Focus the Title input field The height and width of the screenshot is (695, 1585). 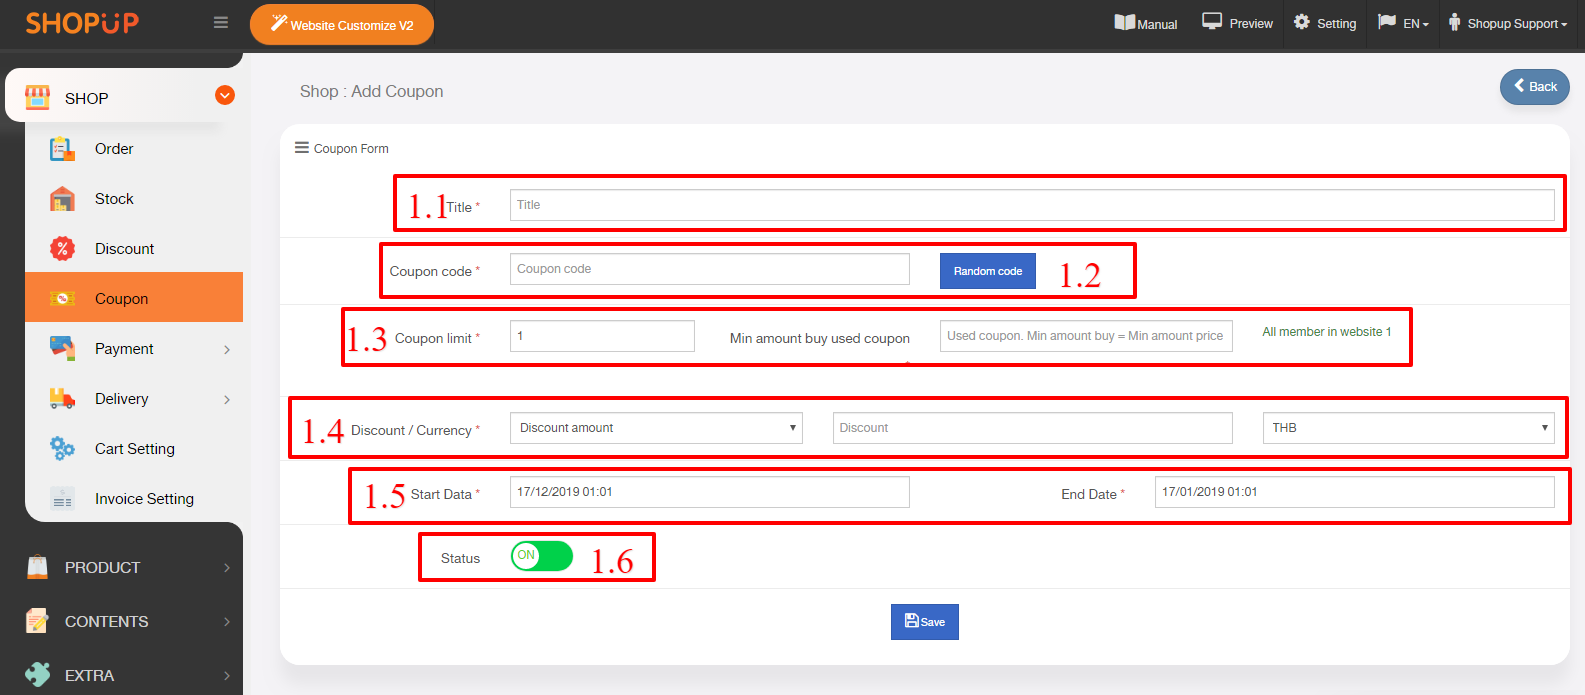(x=1032, y=205)
